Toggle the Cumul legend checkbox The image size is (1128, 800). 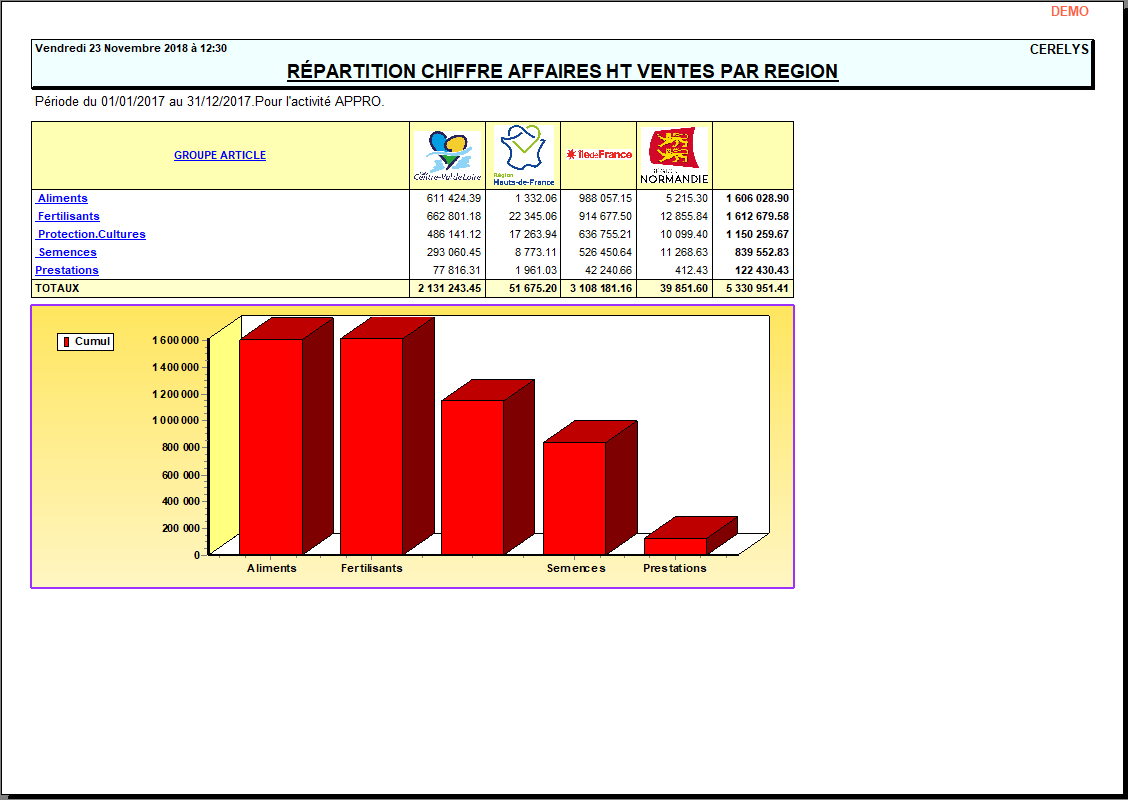pos(85,341)
